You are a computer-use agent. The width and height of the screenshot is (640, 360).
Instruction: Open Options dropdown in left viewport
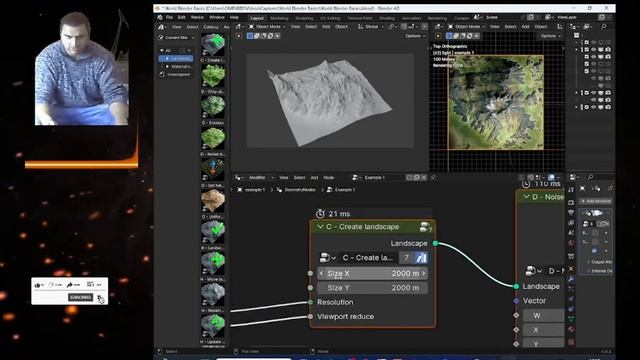tap(415, 36)
